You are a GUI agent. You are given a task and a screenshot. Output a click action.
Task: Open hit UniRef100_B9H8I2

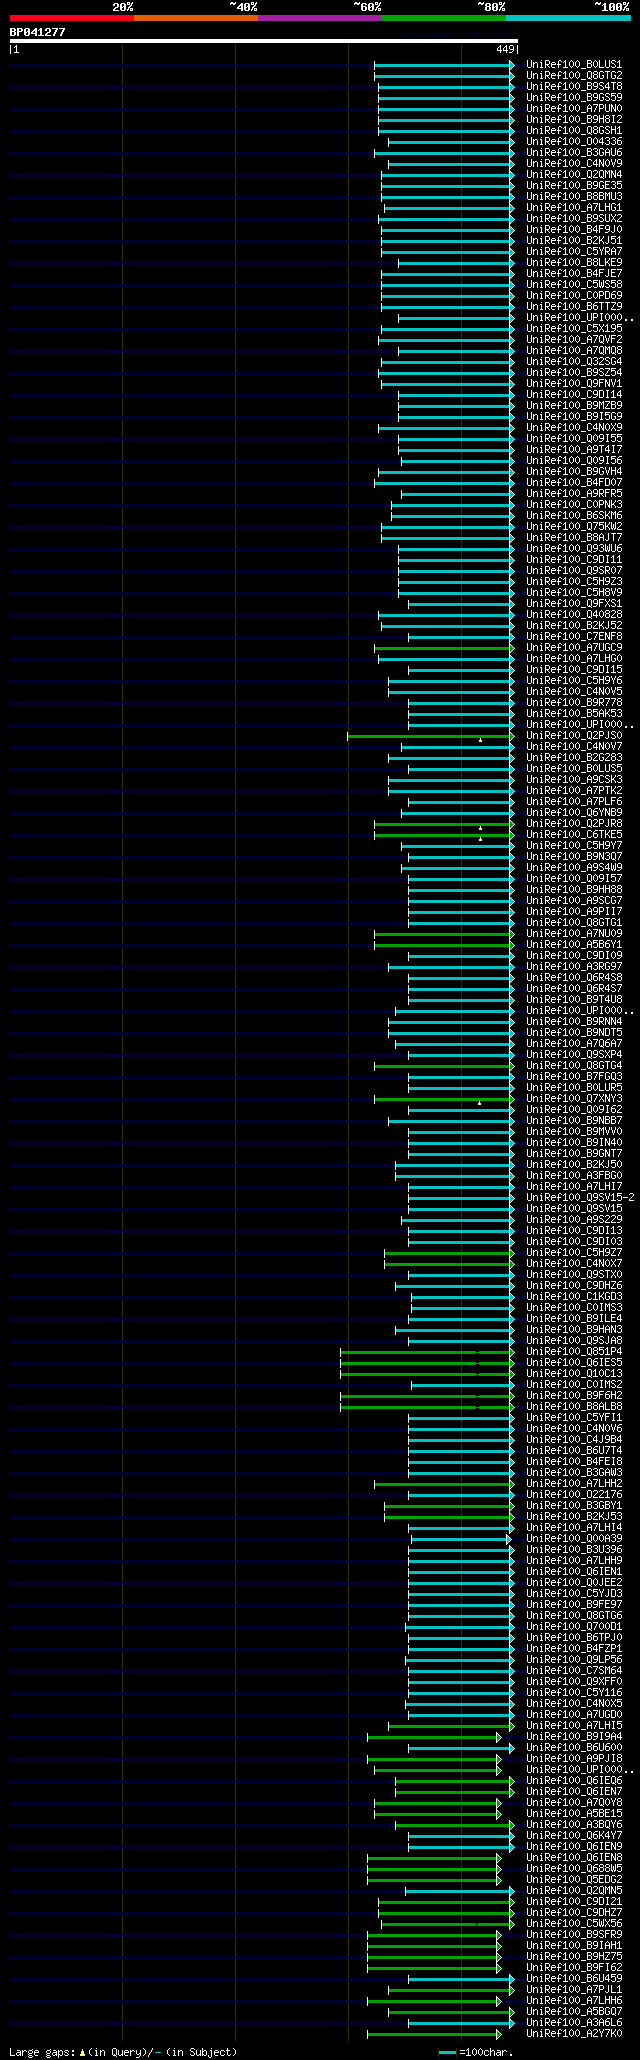tap(574, 119)
